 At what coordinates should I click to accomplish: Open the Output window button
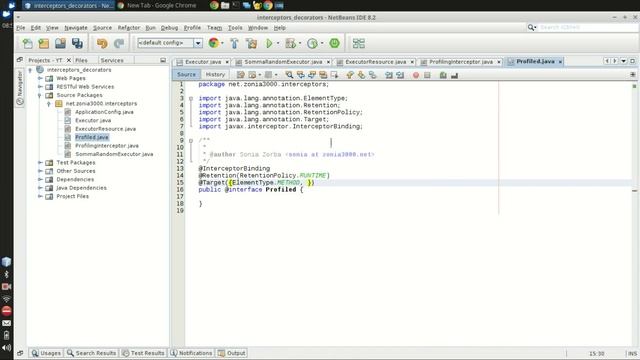click(x=232, y=353)
